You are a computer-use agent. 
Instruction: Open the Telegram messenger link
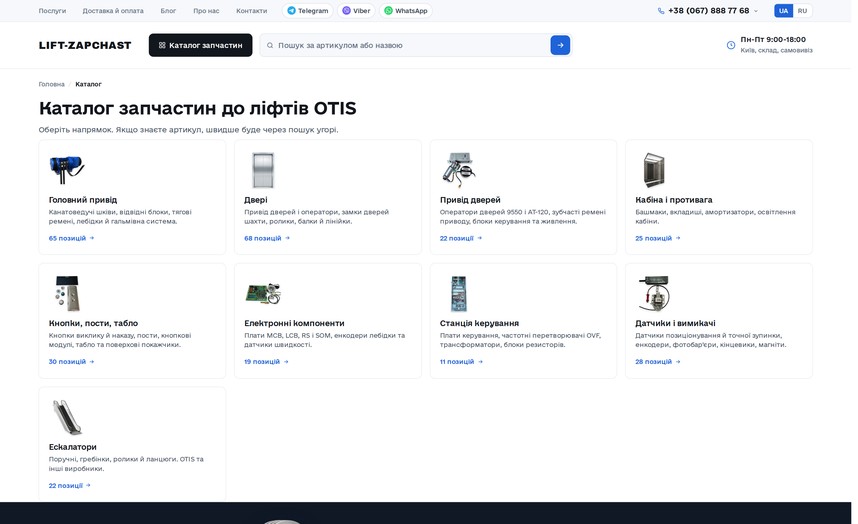[x=308, y=10]
